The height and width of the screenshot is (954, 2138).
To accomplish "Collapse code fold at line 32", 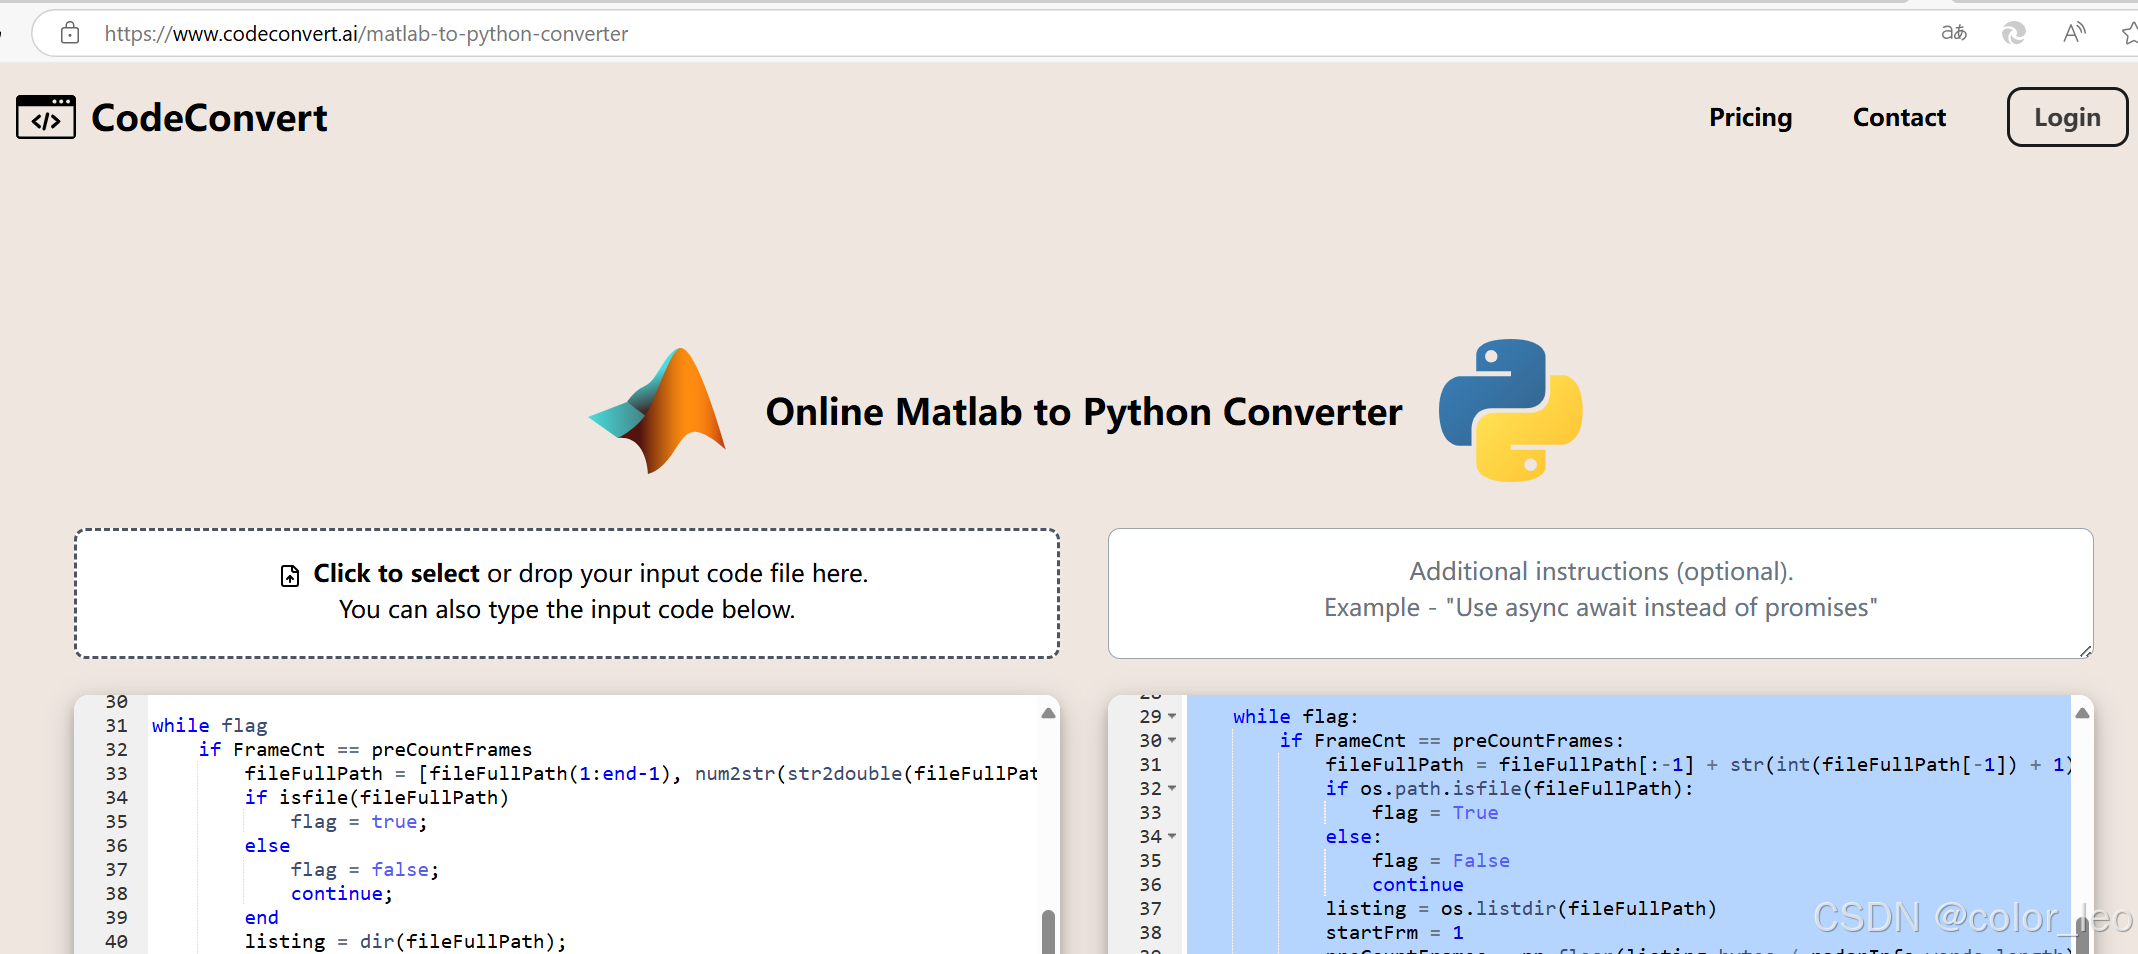I will coord(1171,788).
